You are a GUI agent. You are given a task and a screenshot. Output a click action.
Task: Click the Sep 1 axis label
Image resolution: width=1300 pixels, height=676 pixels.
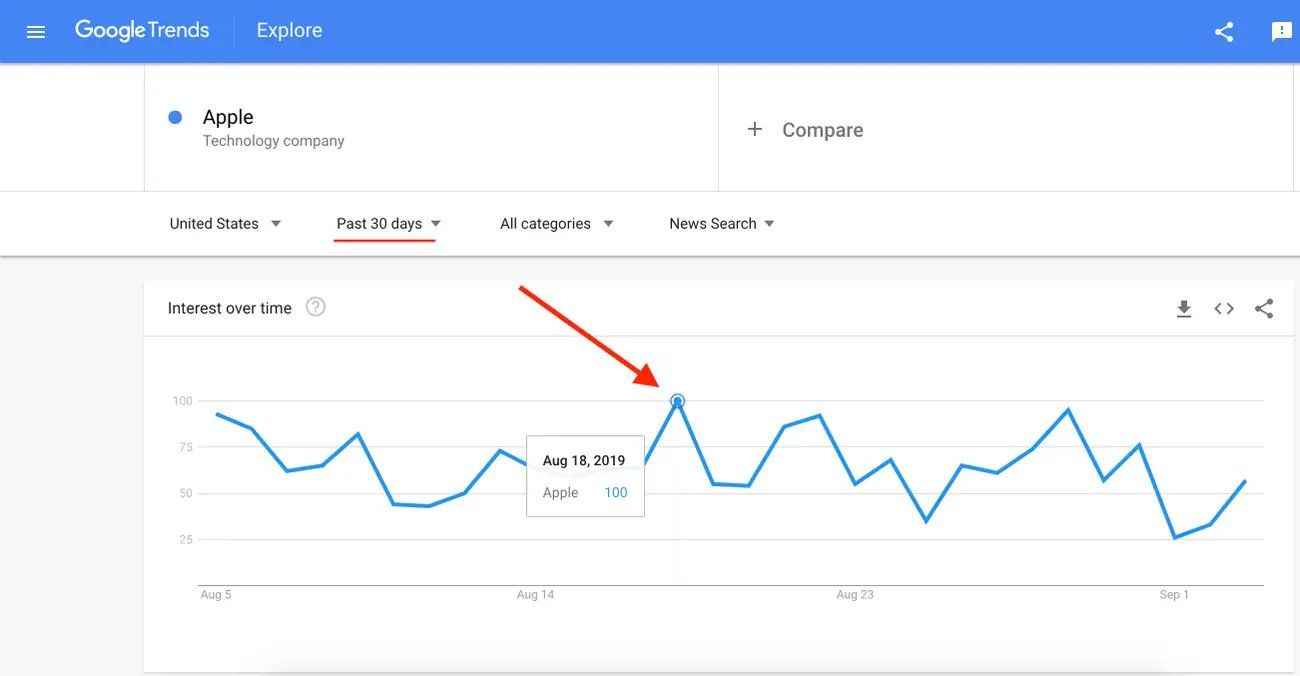point(1174,595)
